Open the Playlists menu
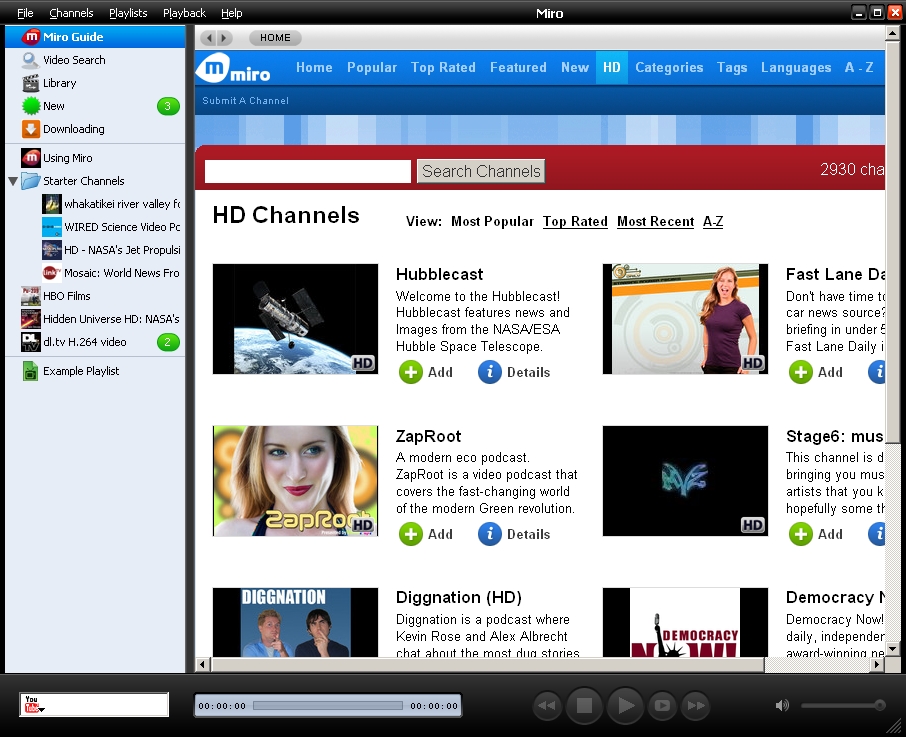The image size is (906, 737). tap(128, 13)
